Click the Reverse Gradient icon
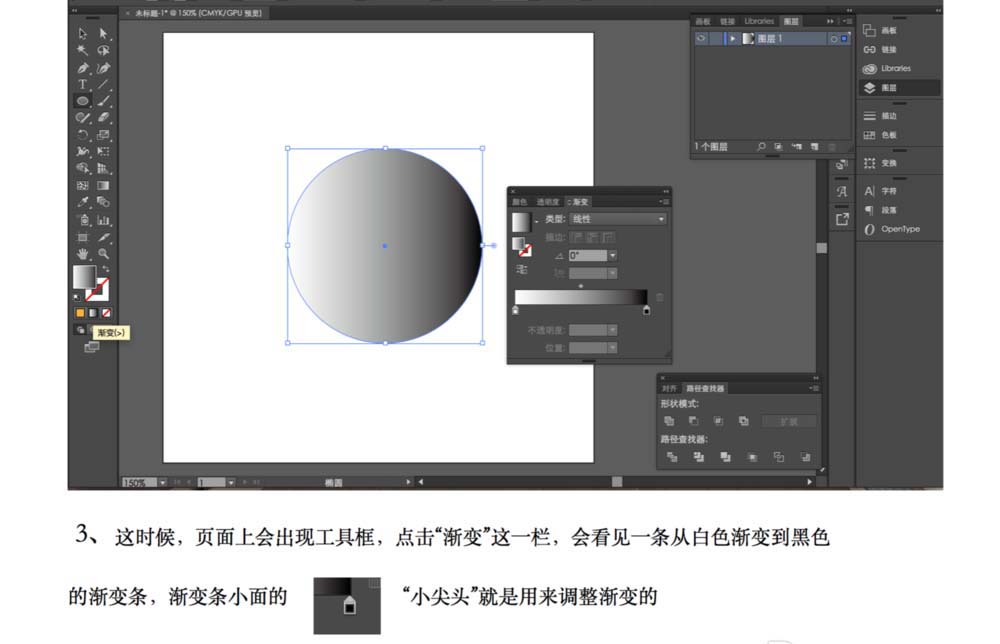The height and width of the screenshot is (644, 1000). click(522, 269)
